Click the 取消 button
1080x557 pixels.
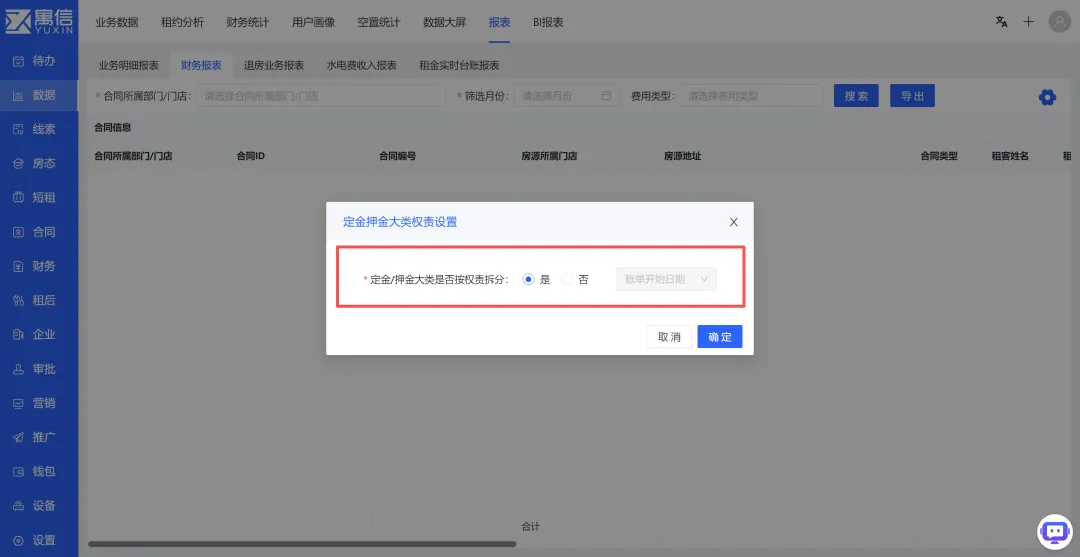pos(669,337)
